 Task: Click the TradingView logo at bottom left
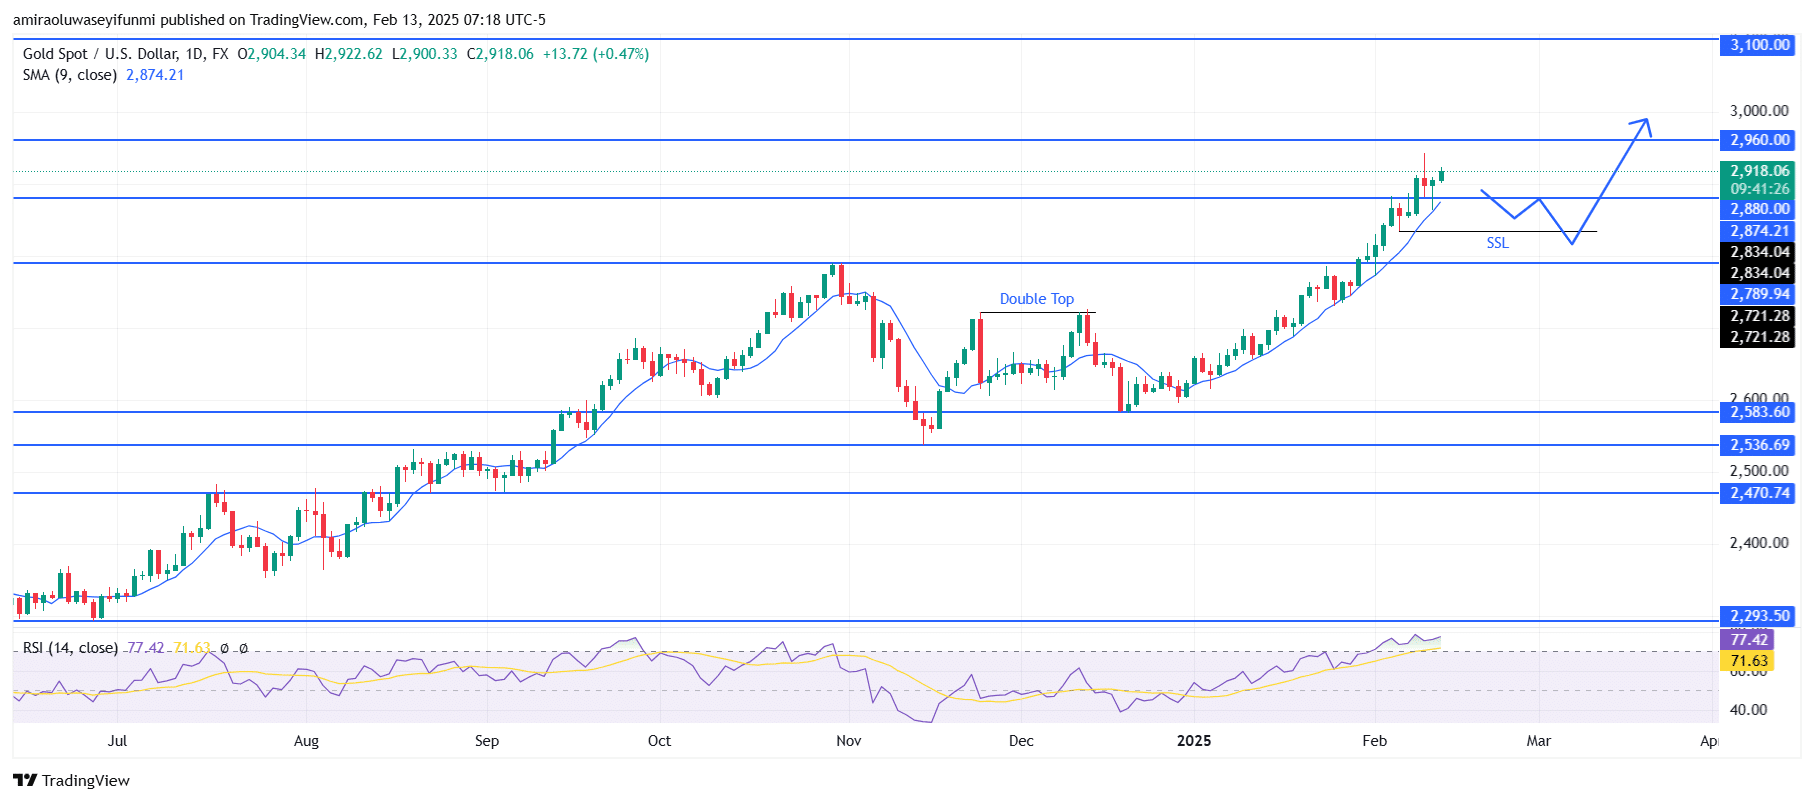pyautogui.click(x=71, y=780)
